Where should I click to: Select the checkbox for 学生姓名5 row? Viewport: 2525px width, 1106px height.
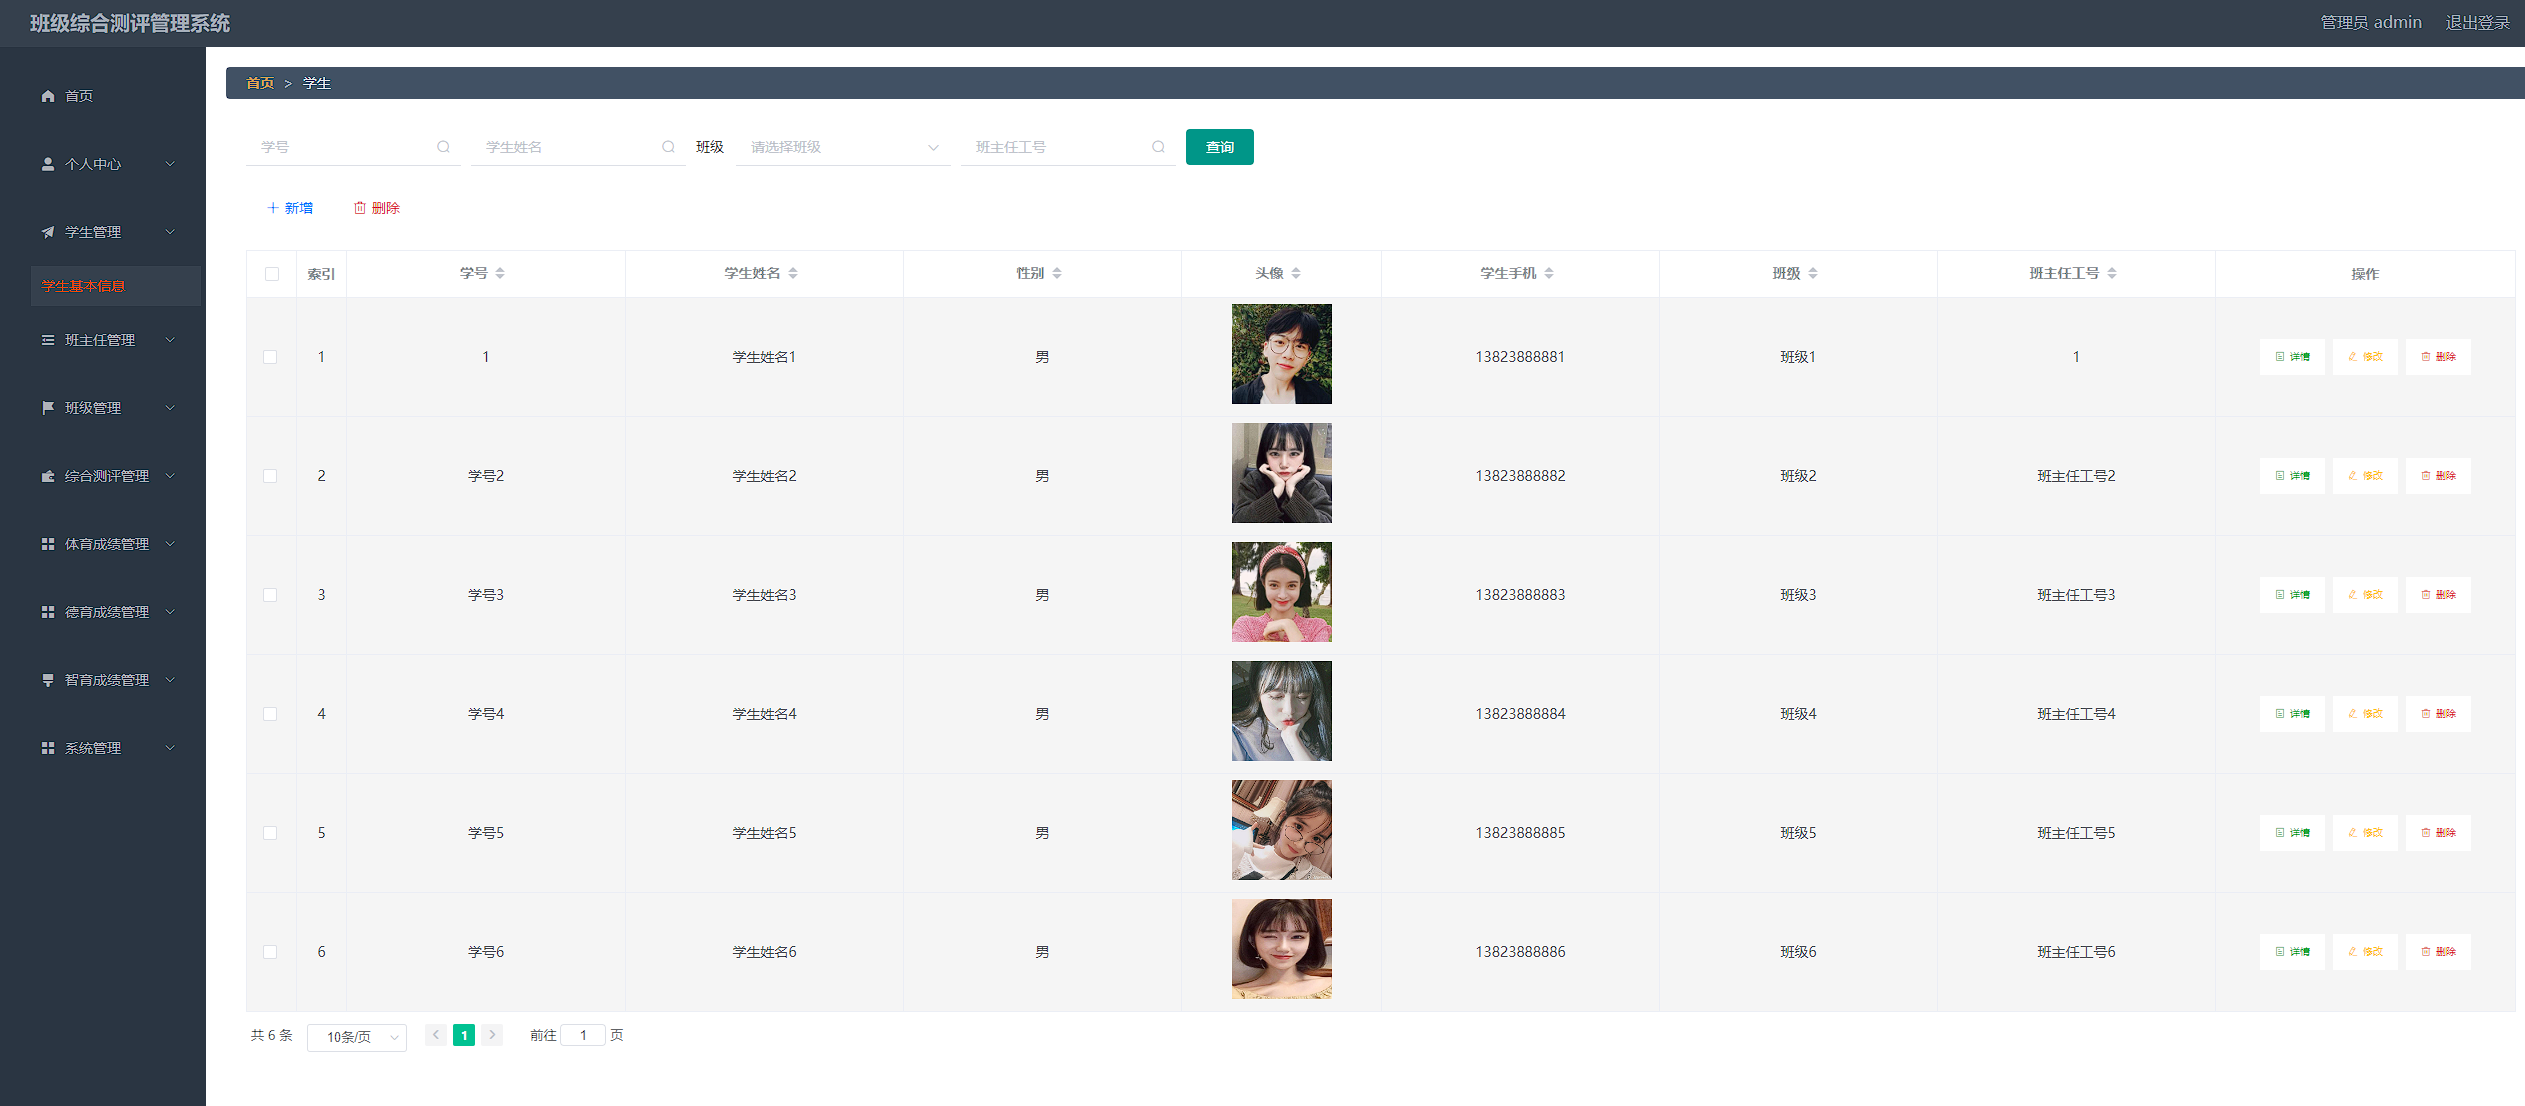270,833
